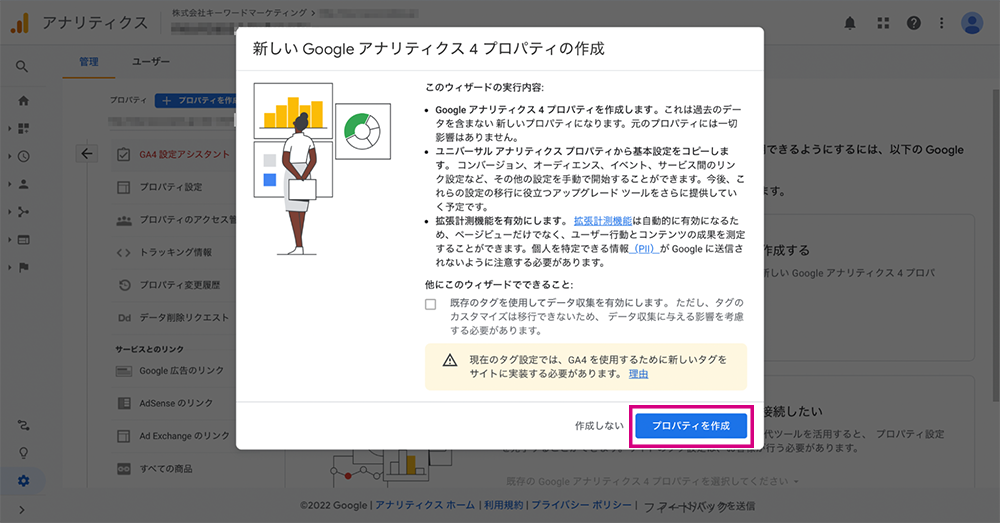Open the realtime clock icon in sidebar
The height and width of the screenshot is (523, 1000).
(x=24, y=156)
